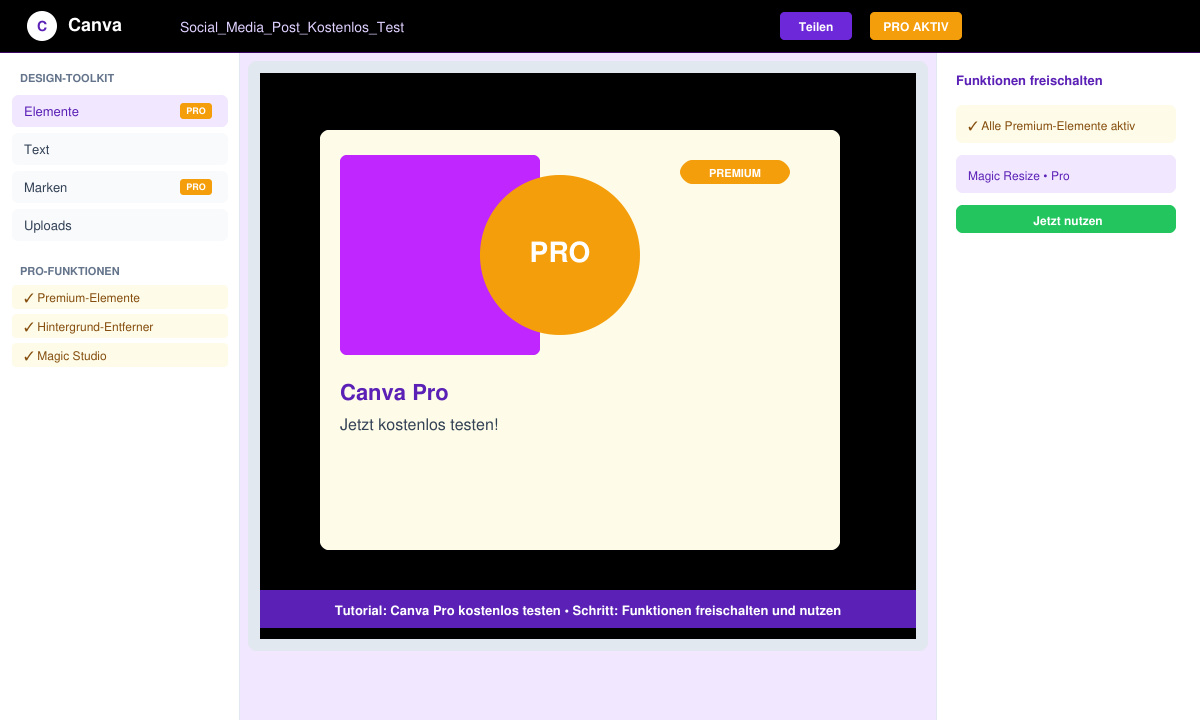1200x720 pixels.
Task: Click the PRO AKTIV button
Action: [x=916, y=26]
